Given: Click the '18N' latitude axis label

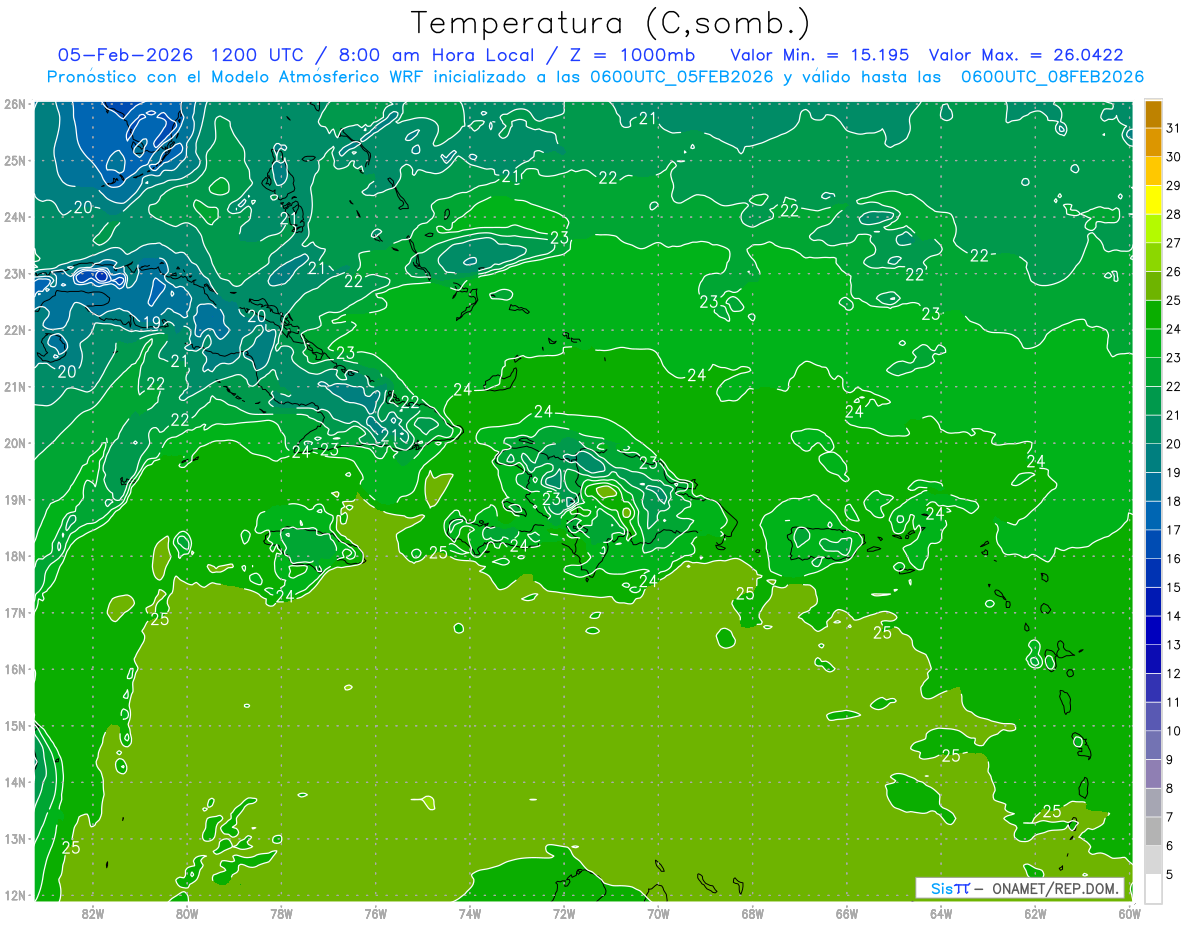Looking at the screenshot, I should 15,556.
